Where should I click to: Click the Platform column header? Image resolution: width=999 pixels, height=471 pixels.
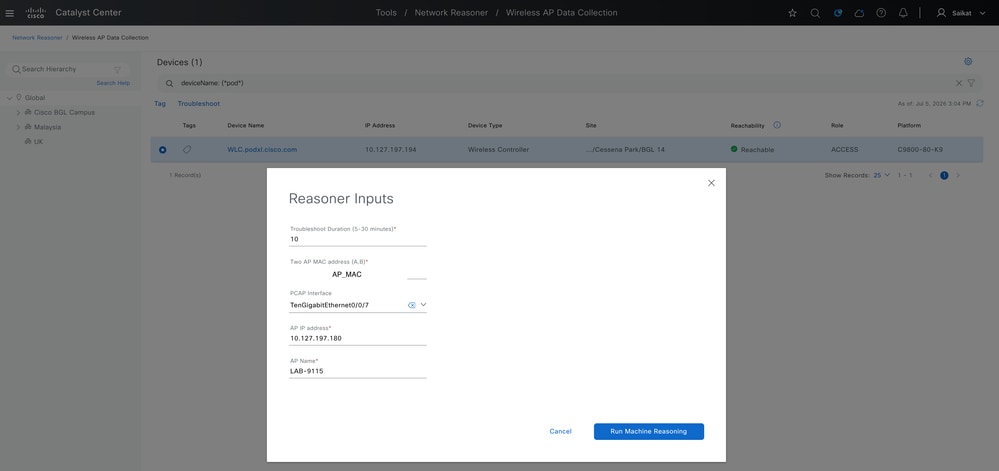(909, 126)
